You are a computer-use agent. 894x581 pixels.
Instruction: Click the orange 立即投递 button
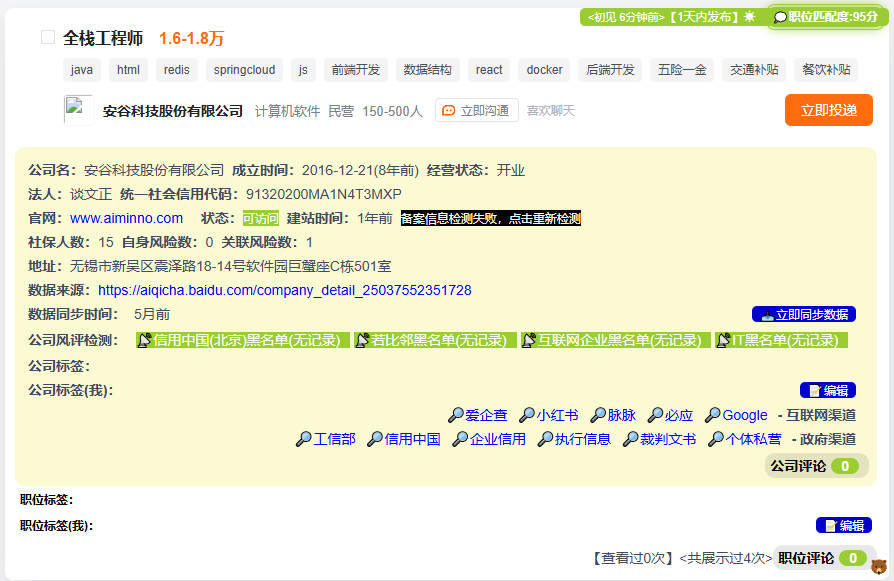828,110
